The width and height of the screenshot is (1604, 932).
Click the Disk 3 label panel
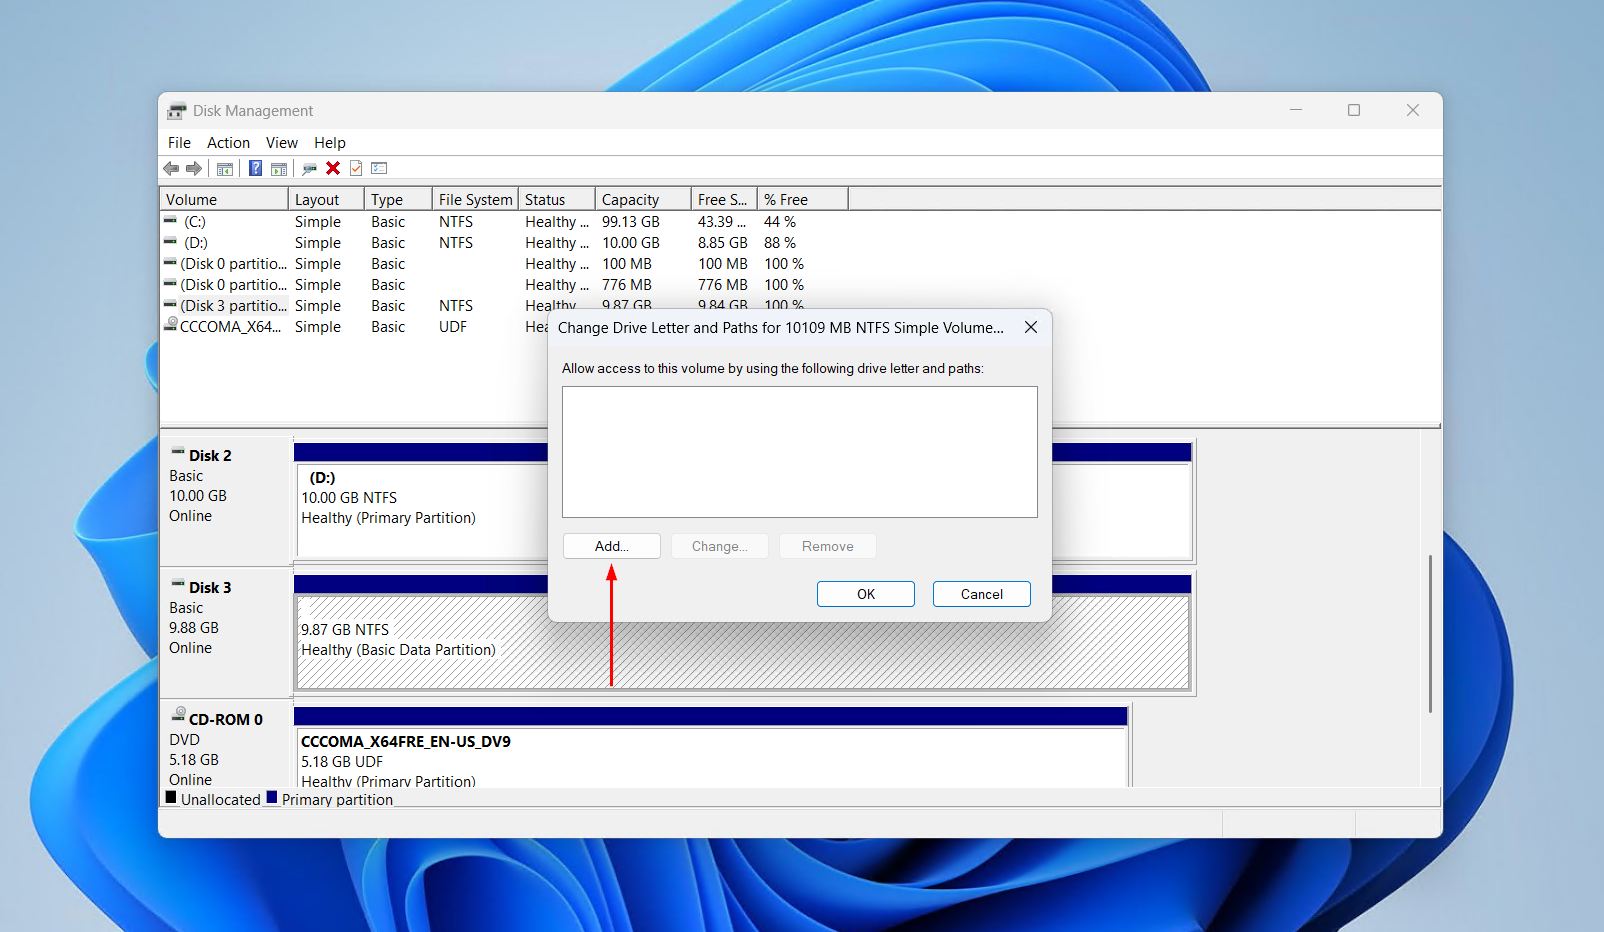click(x=226, y=632)
